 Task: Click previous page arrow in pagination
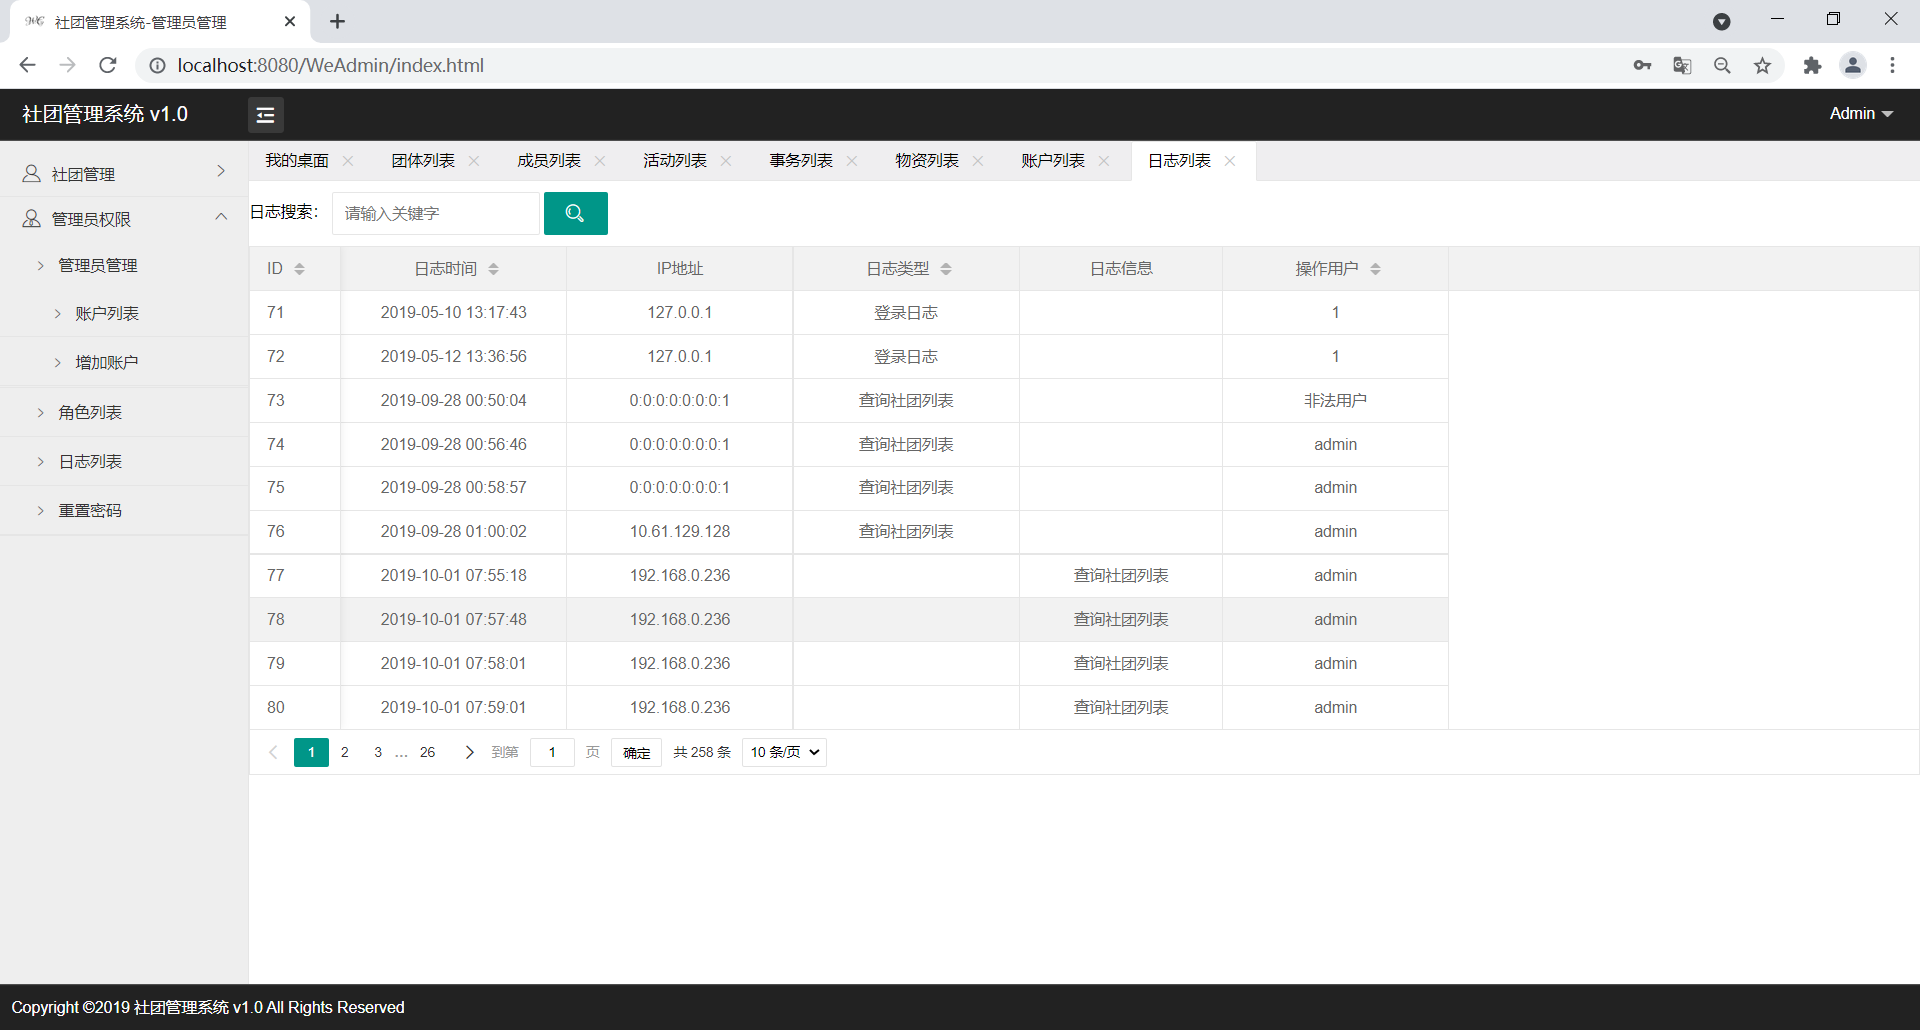[x=273, y=752]
